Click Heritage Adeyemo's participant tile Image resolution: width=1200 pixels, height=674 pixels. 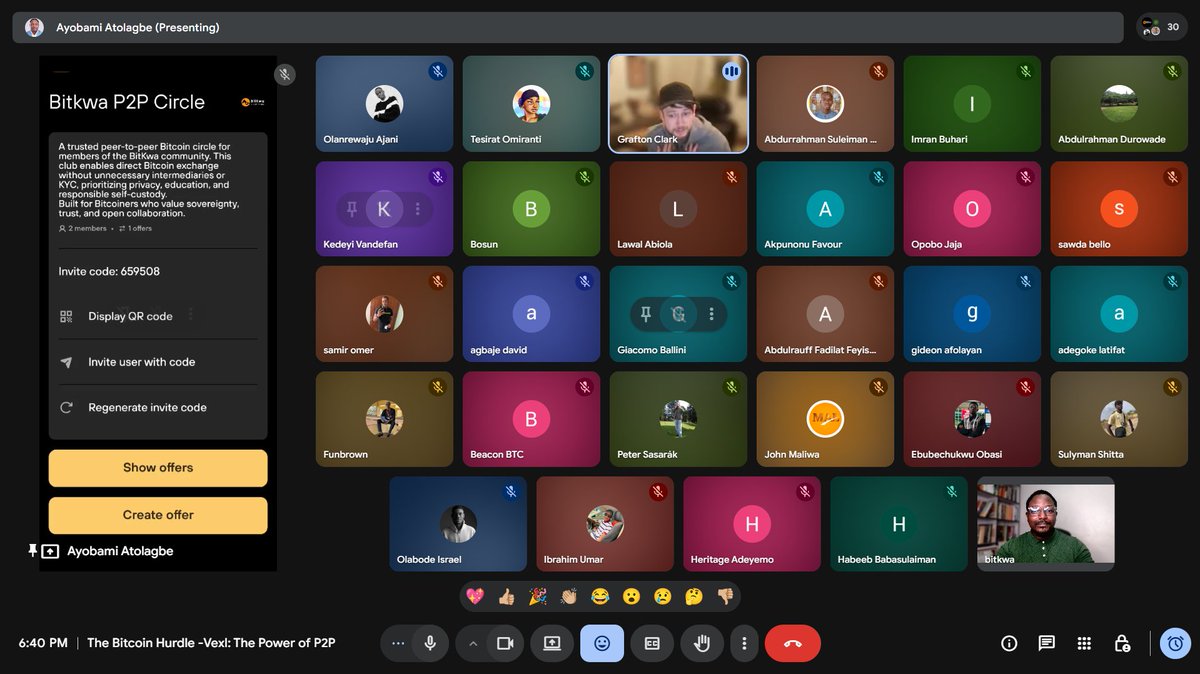coord(752,524)
